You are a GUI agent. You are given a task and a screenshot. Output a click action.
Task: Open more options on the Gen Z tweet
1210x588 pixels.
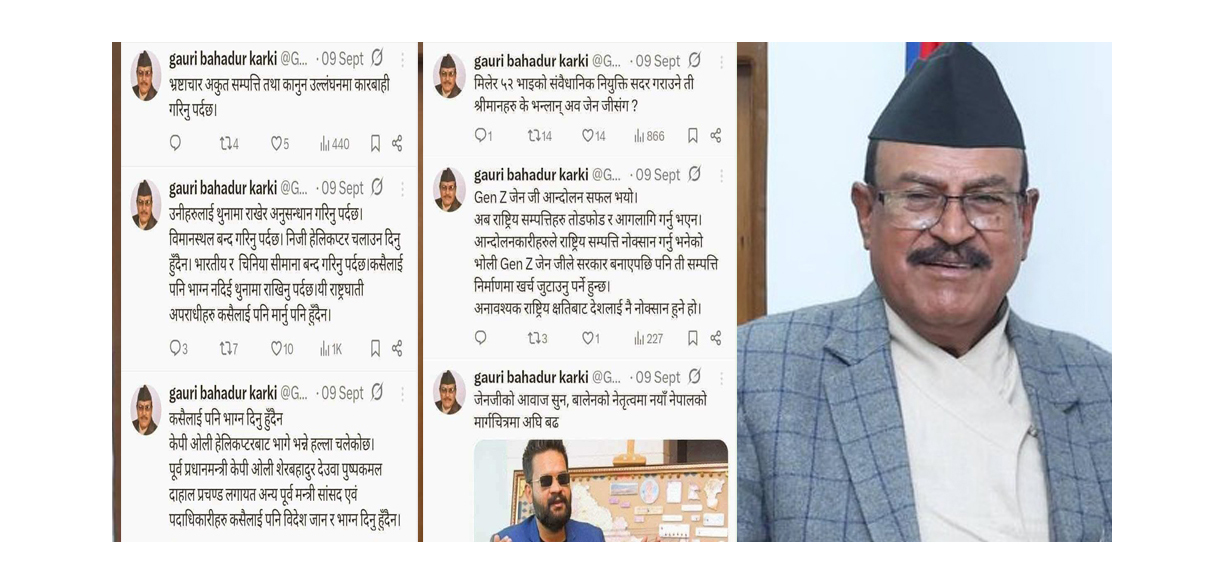click(721, 175)
